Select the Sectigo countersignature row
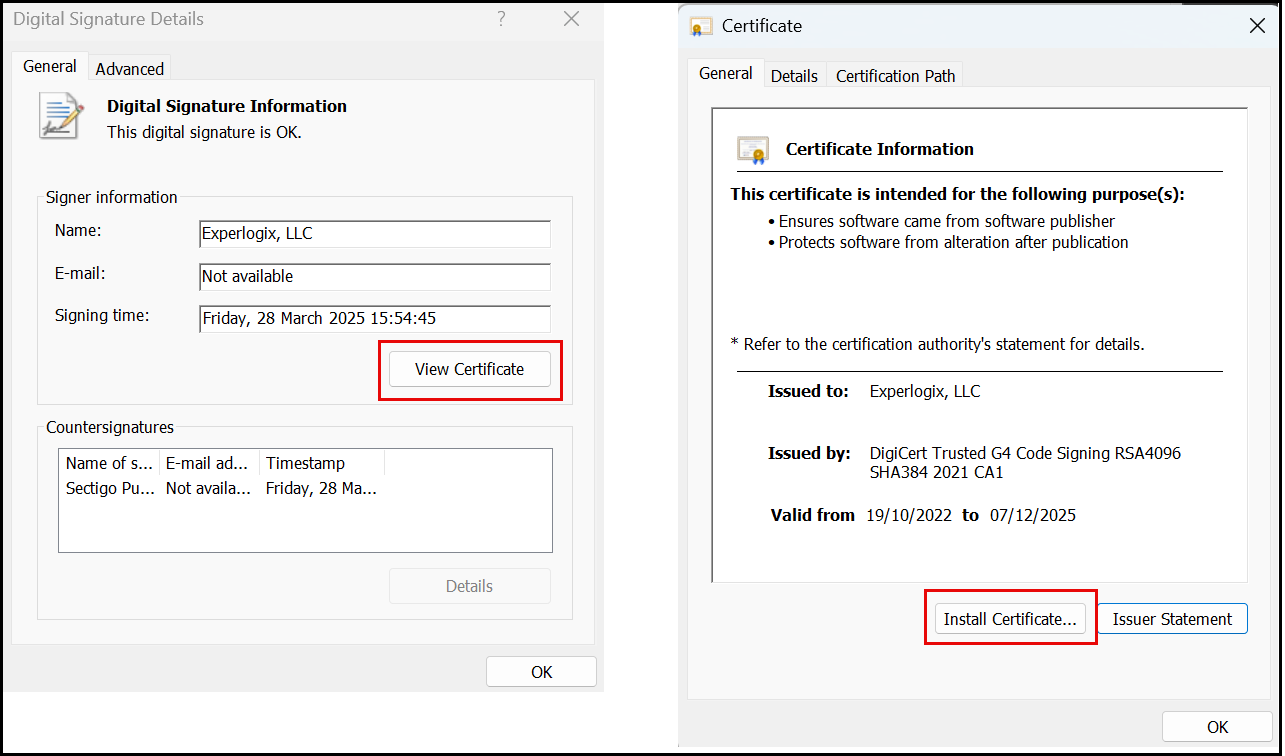 pos(220,488)
